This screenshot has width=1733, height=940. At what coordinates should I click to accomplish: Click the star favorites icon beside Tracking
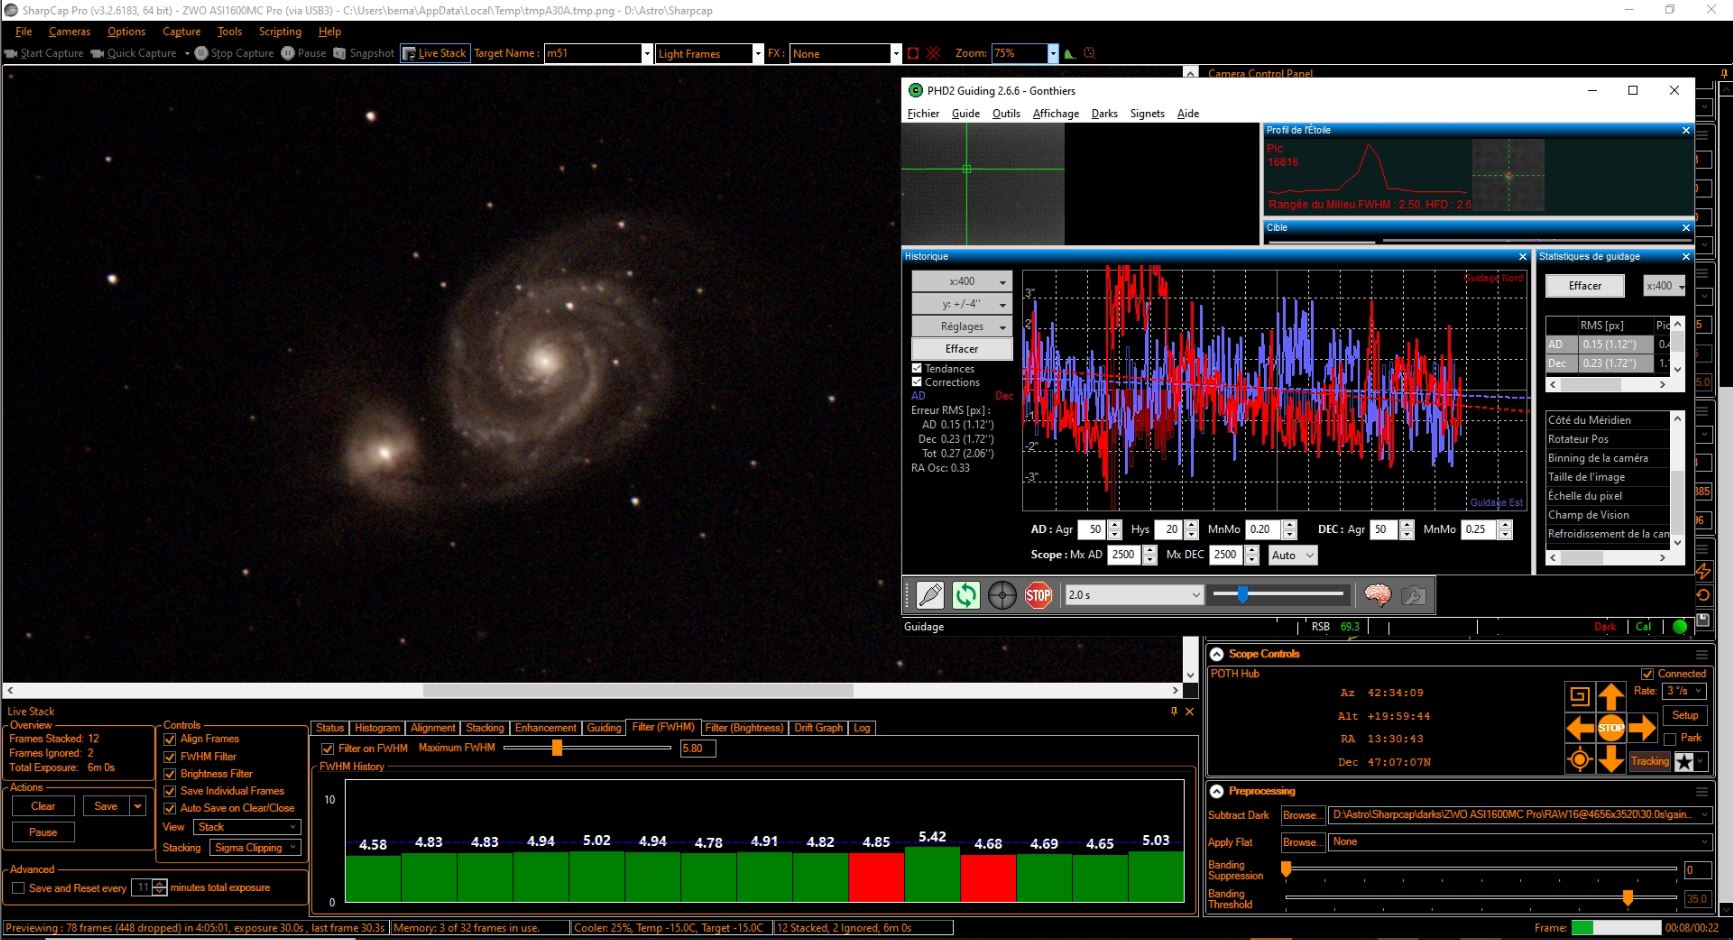1685,762
